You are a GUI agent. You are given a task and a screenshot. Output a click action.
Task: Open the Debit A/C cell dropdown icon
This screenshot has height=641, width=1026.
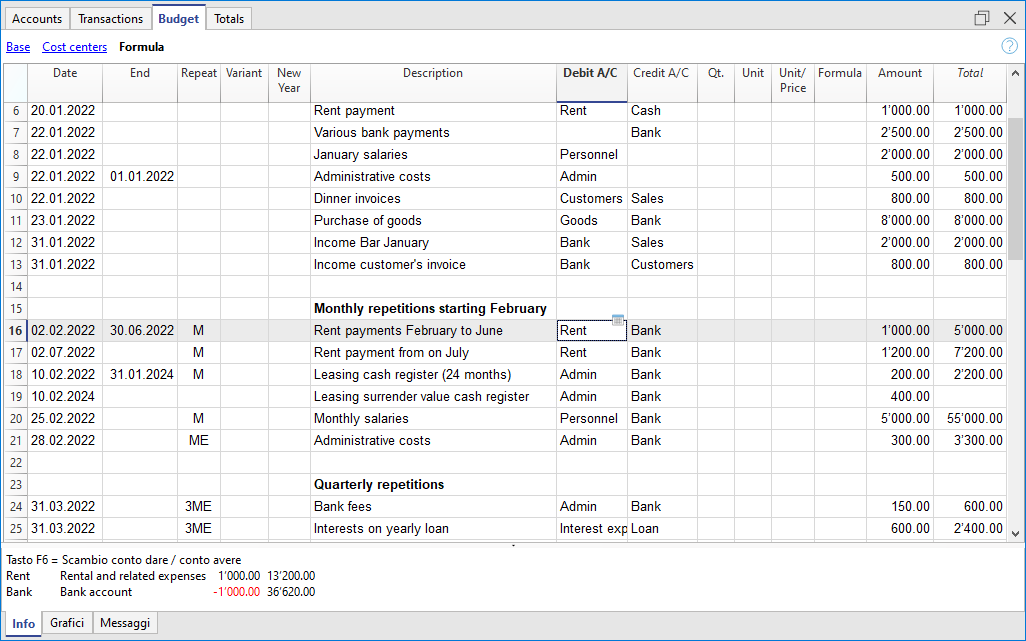[617, 321]
